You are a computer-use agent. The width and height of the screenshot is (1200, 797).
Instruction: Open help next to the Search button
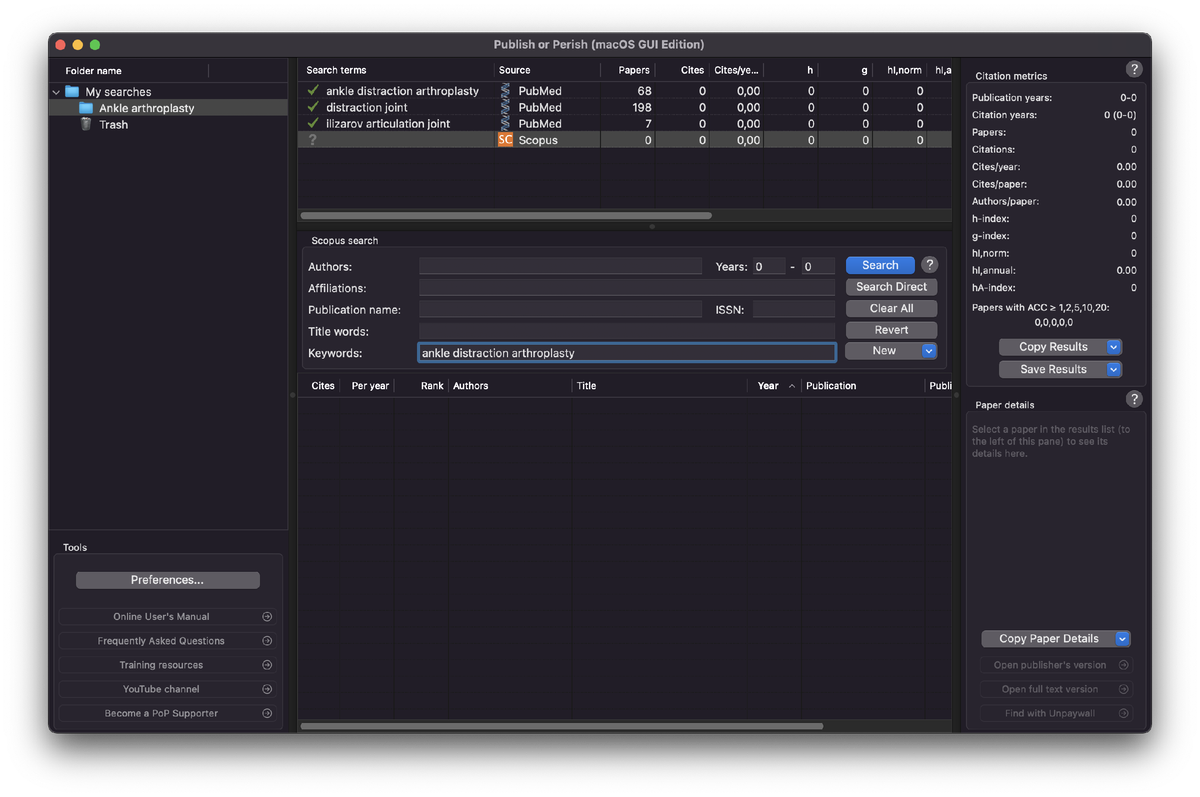pyautogui.click(x=930, y=265)
